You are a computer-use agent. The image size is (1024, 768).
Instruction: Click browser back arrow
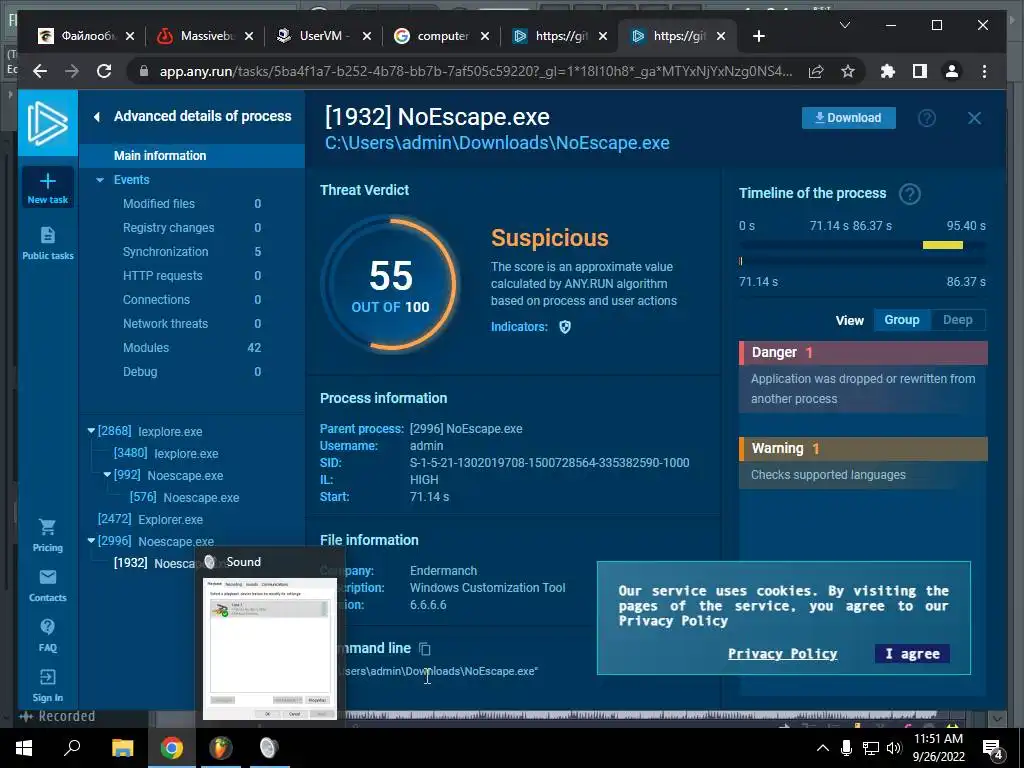(x=40, y=71)
